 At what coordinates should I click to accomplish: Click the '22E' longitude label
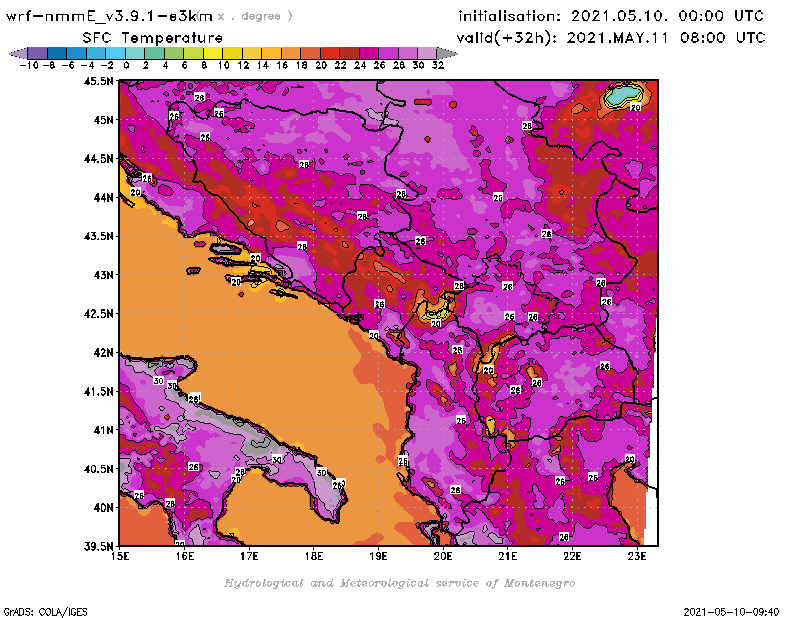click(x=572, y=556)
